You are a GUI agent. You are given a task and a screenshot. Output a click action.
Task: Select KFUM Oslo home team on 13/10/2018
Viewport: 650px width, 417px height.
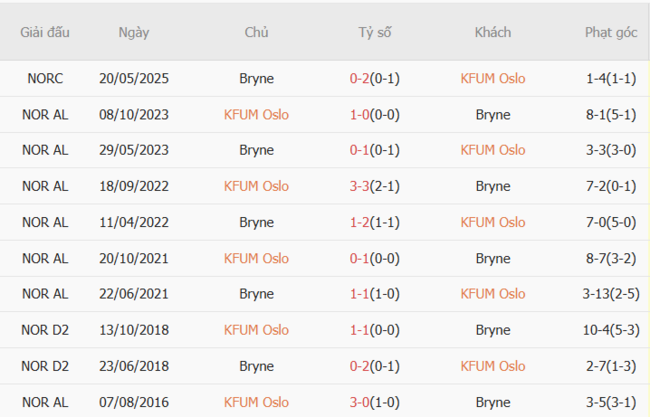[x=256, y=330]
